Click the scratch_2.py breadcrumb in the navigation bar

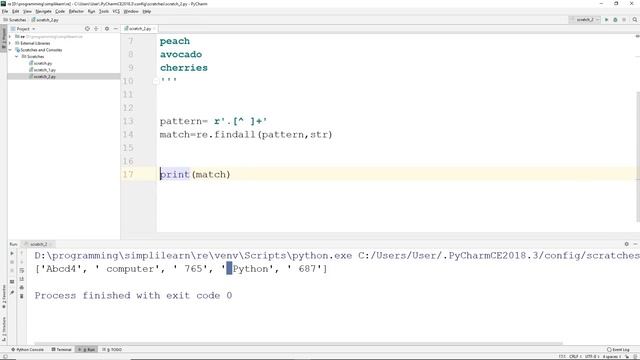coord(46,20)
